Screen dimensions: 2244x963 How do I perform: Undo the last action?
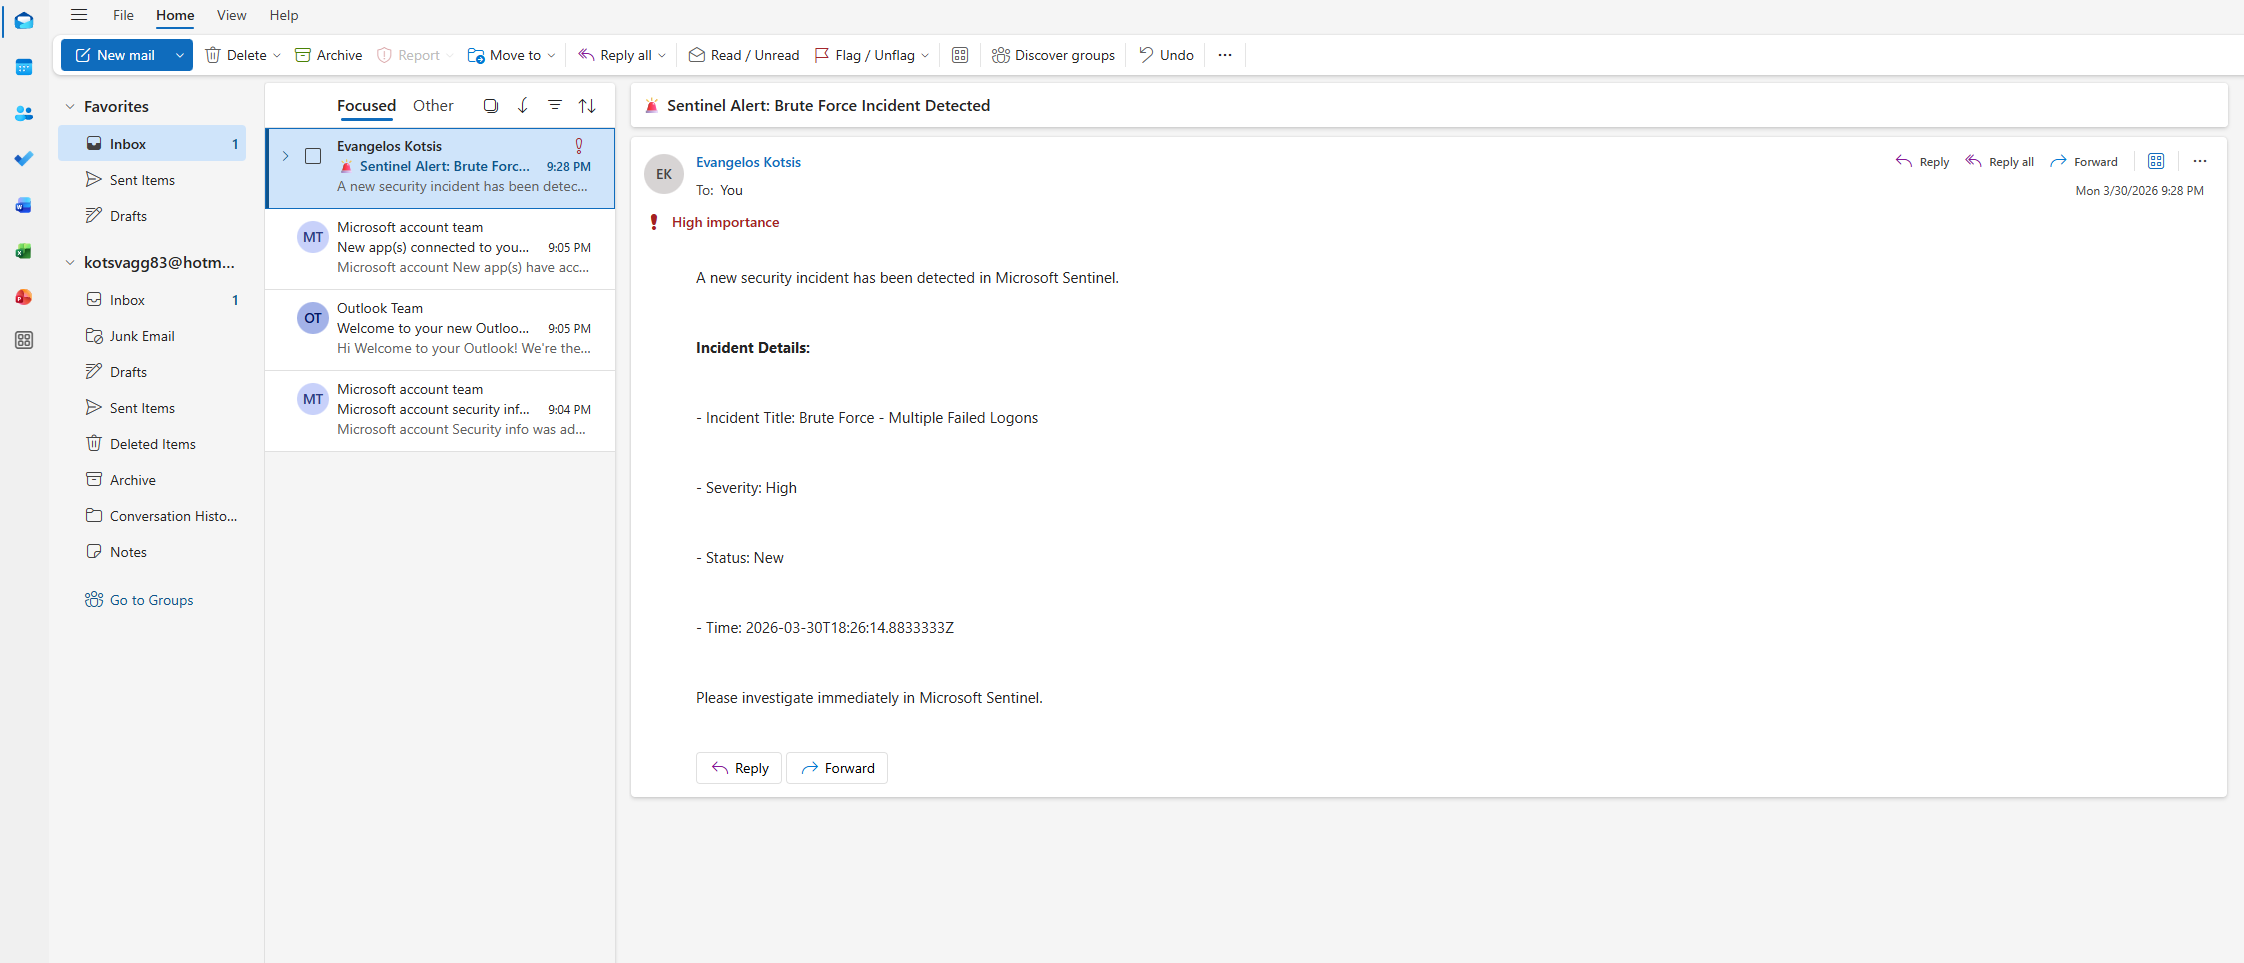pos(1166,55)
